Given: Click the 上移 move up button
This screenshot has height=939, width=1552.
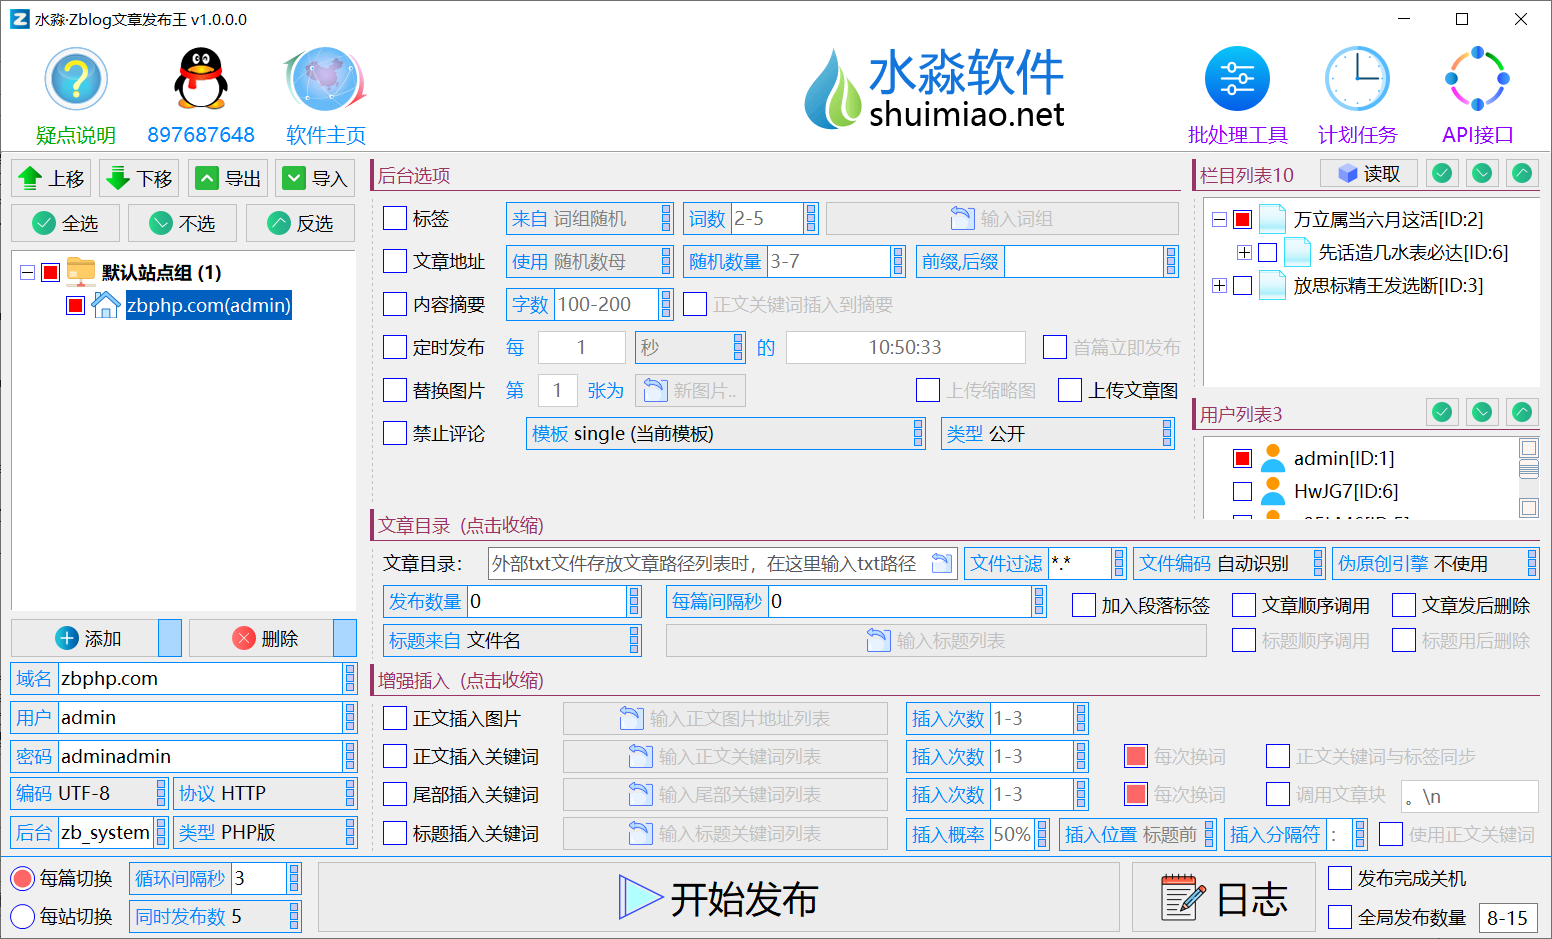Looking at the screenshot, I should click(51, 179).
